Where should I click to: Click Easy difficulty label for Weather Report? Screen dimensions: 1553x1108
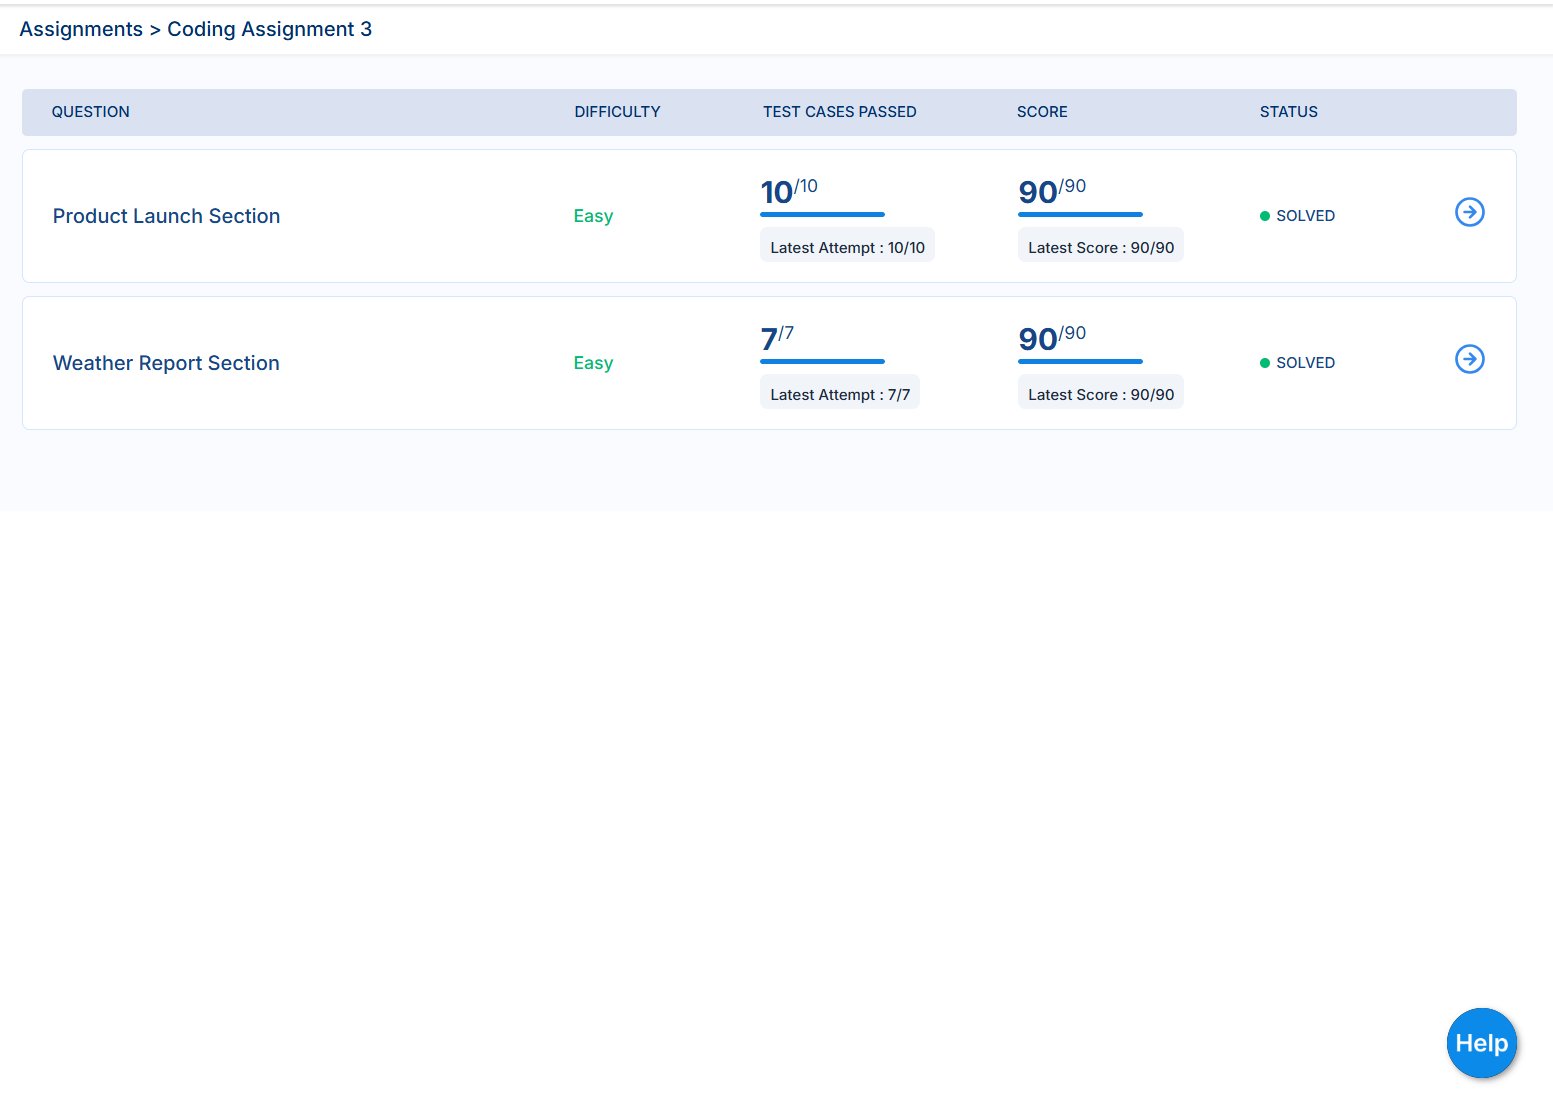[x=593, y=363]
